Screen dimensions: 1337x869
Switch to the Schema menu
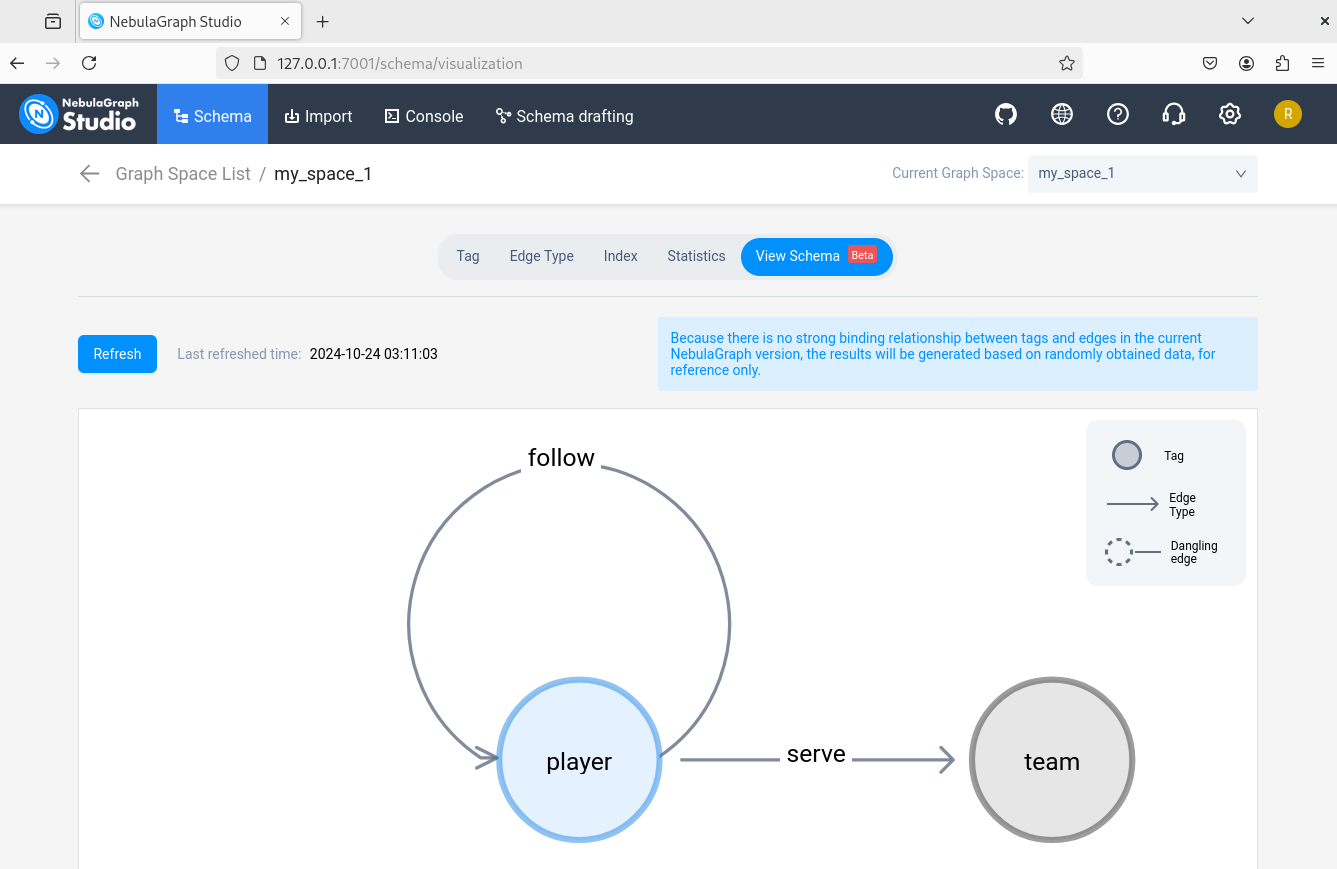click(x=212, y=116)
